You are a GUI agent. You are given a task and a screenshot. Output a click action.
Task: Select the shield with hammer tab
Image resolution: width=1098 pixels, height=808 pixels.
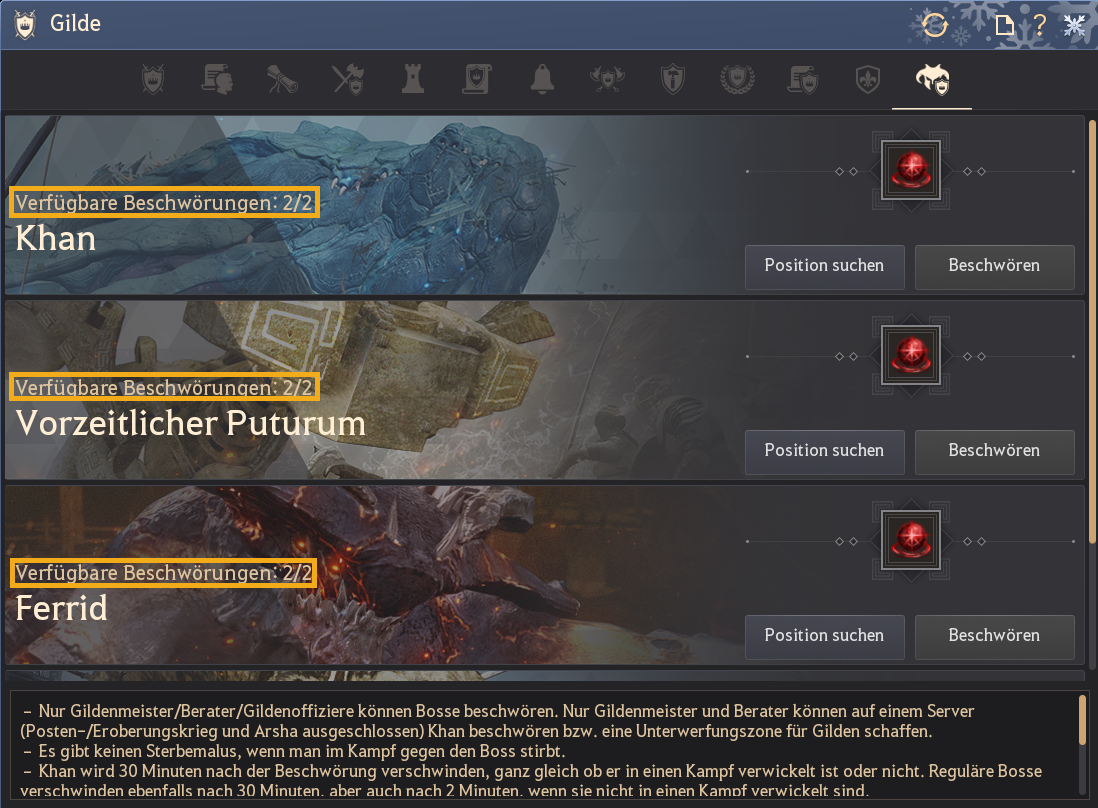tap(672, 79)
